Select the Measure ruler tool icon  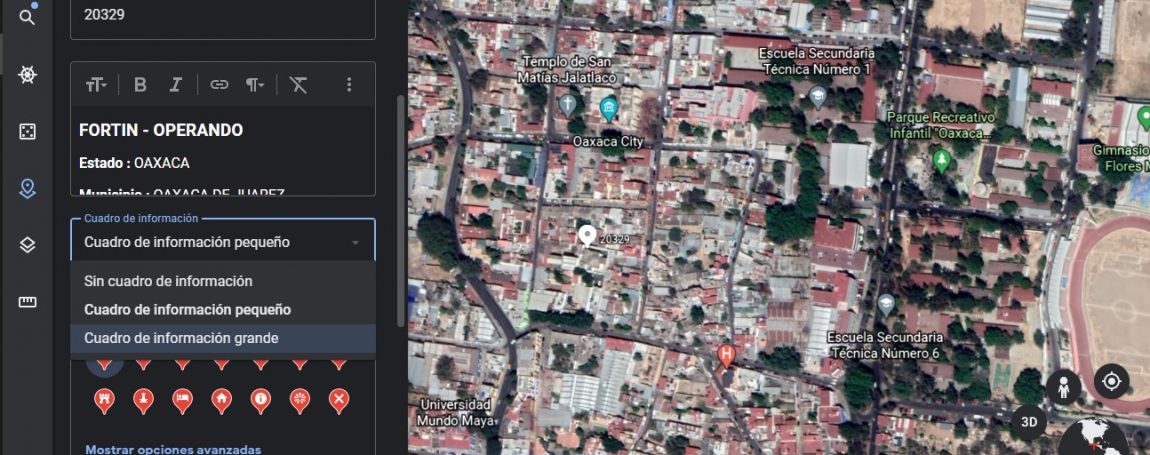[x=27, y=302]
